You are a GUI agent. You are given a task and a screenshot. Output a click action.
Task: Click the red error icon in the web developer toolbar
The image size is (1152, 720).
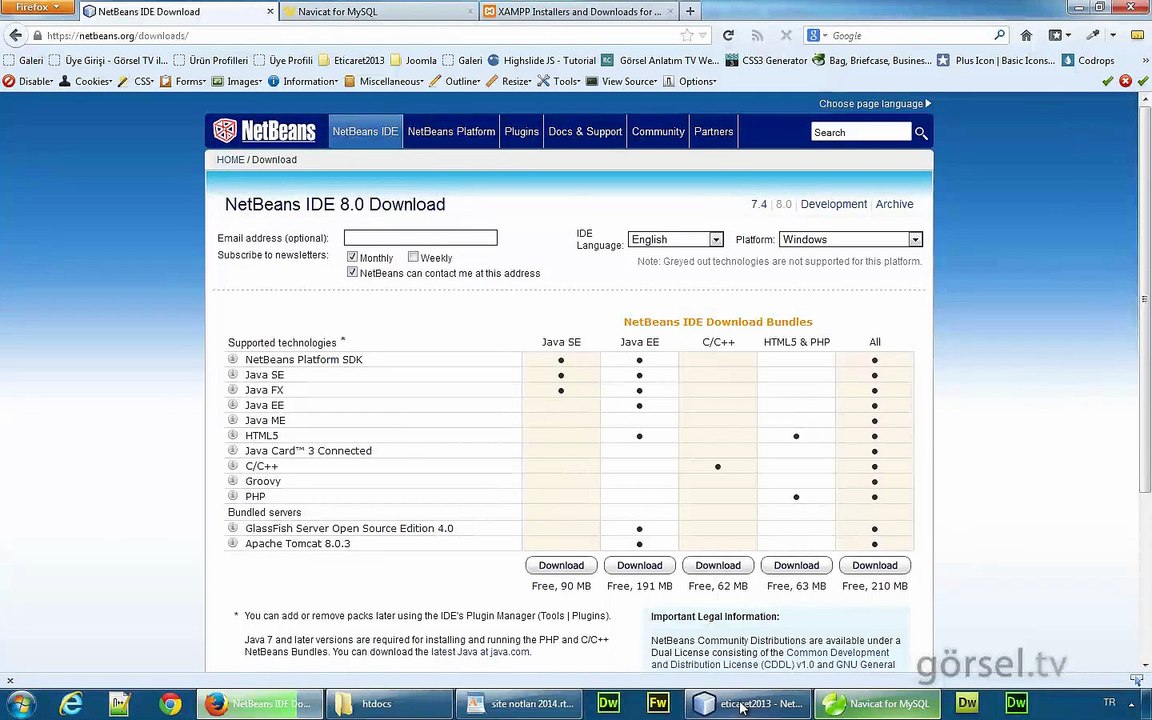(x=1125, y=82)
